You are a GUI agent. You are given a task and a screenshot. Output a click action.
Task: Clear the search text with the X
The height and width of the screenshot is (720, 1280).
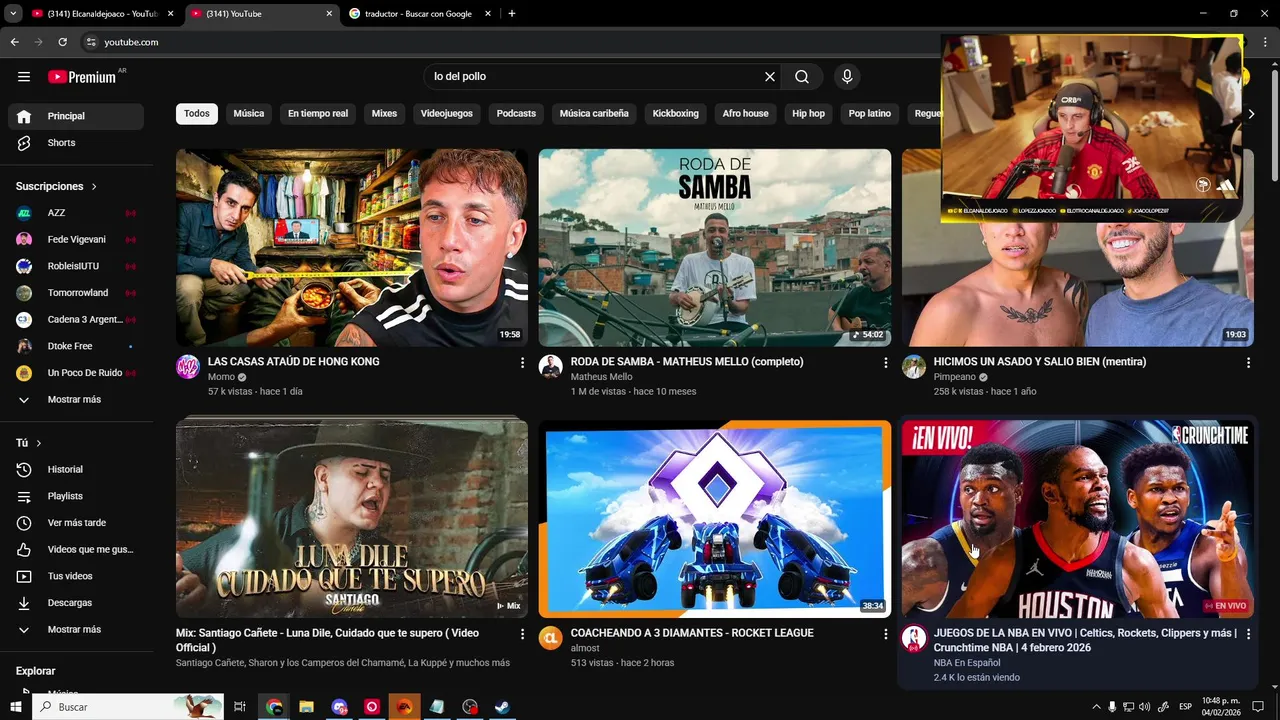pos(770,77)
